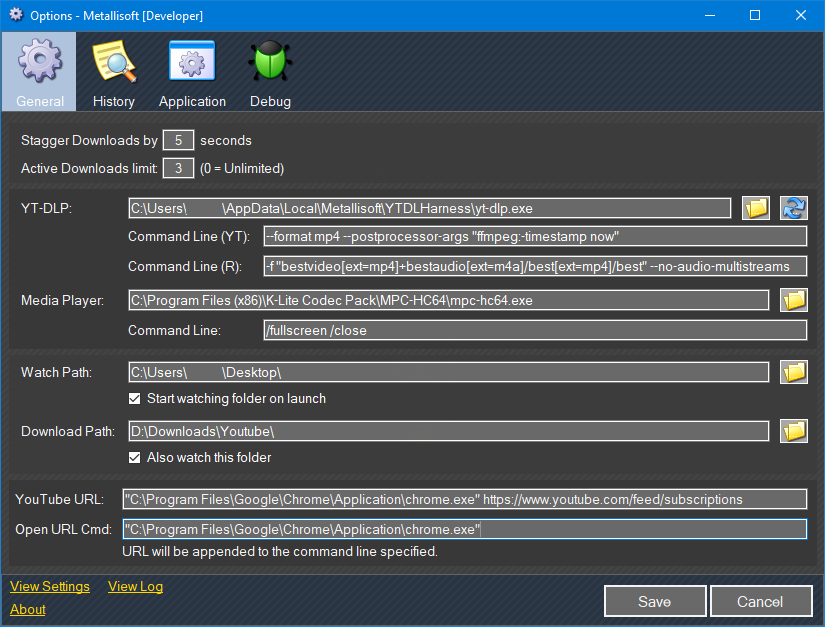Click the About link
The height and width of the screenshot is (627, 825).
[28, 609]
